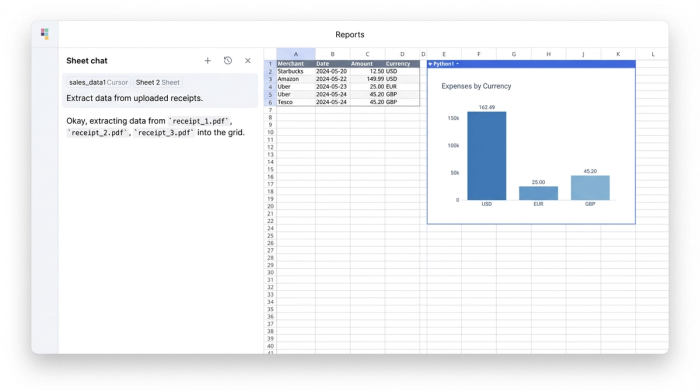The width and height of the screenshot is (700, 391).
Task: Start a new chat with the plus icon
Action: tap(208, 61)
